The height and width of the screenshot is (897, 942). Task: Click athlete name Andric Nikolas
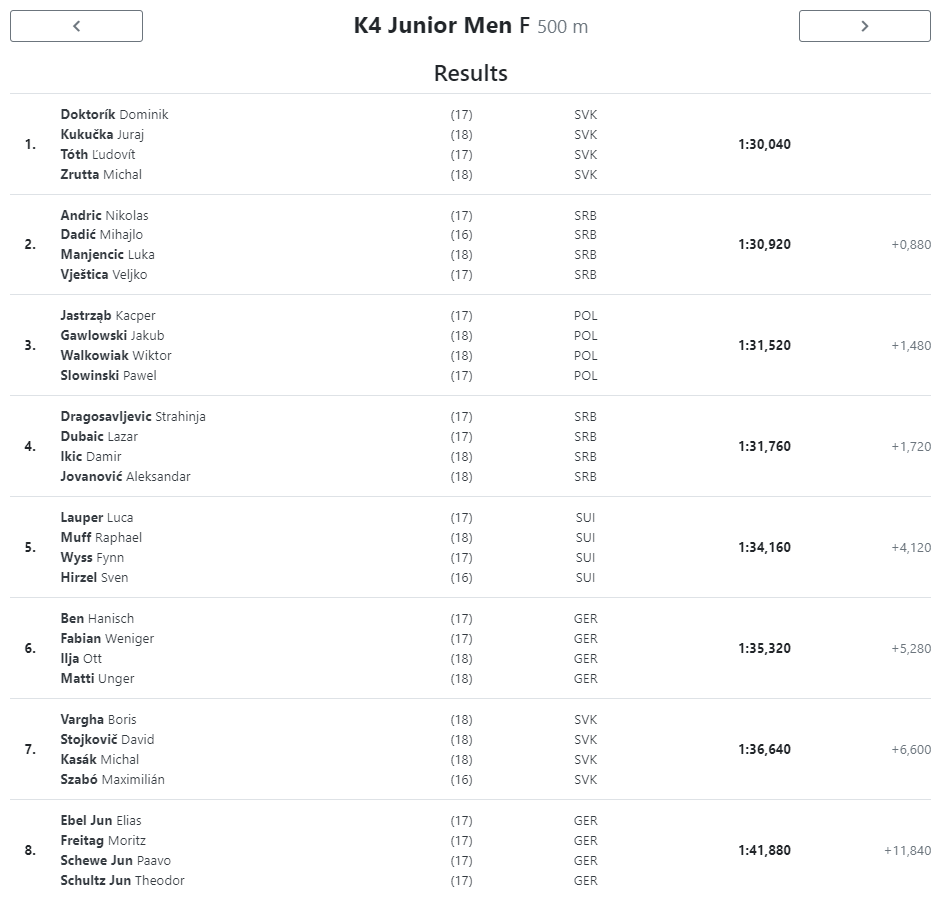(x=104, y=215)
